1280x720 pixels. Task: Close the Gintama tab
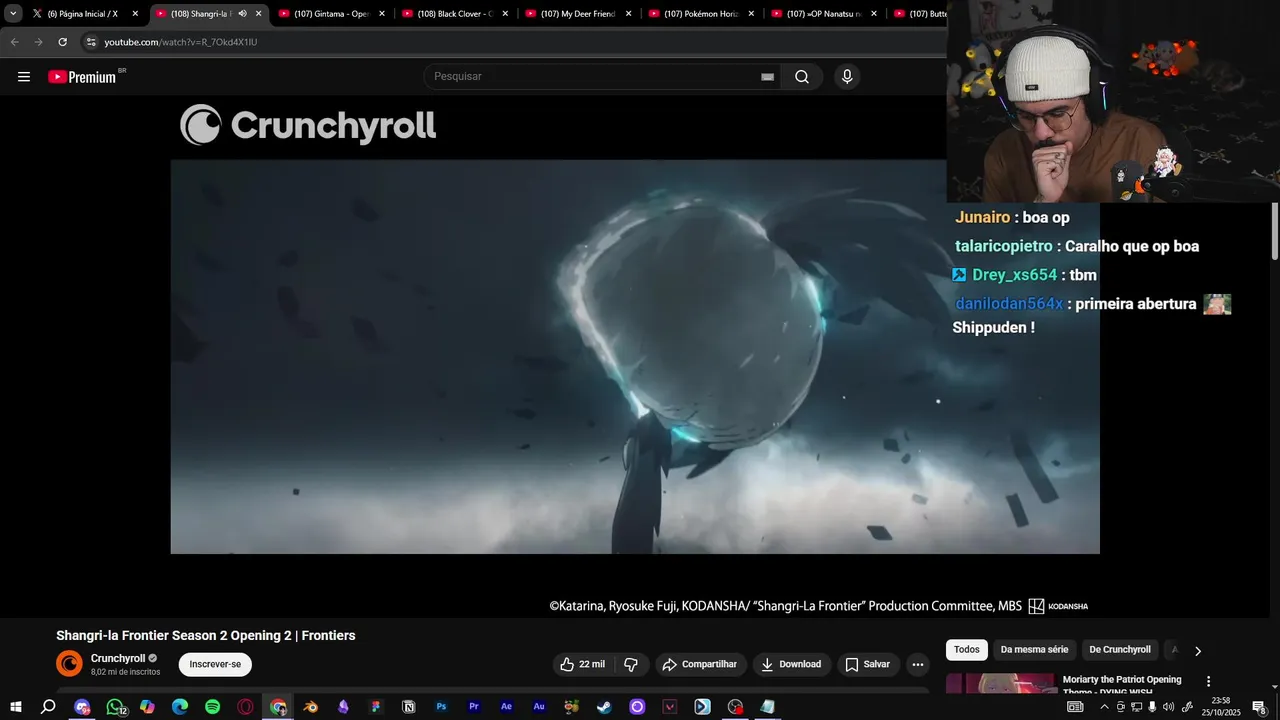pos(381,14)
